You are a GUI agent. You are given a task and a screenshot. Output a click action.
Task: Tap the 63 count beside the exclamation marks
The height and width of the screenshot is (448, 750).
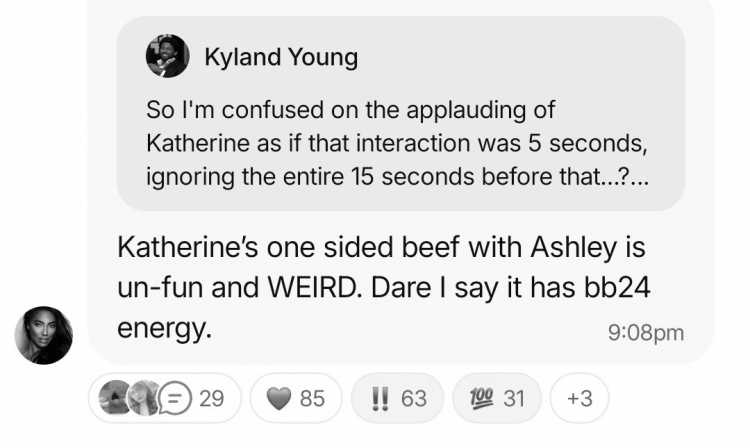pyautogui.click(x=414, y=398)
